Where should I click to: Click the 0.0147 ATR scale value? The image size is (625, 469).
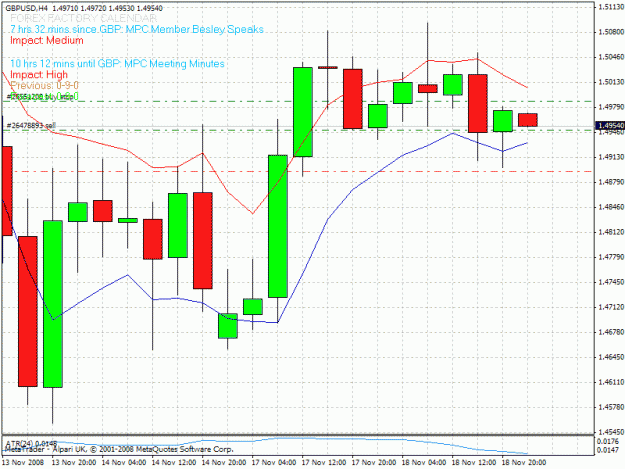(608, 450)
